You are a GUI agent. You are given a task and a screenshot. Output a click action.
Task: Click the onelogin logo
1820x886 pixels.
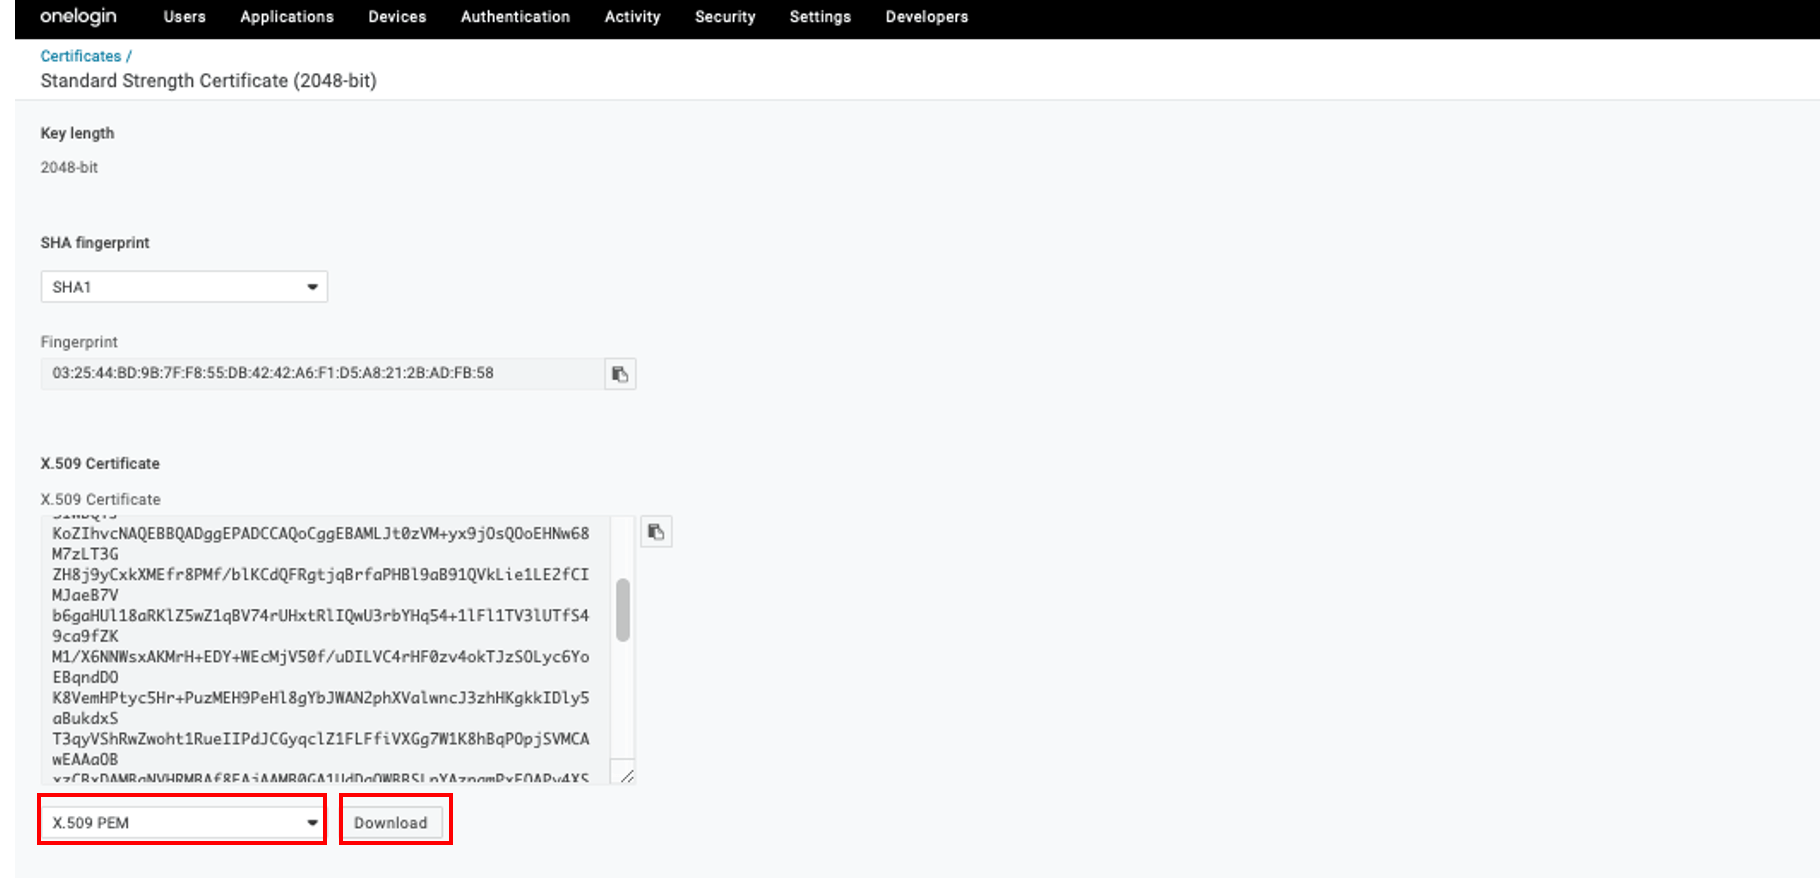coord(78,17)
